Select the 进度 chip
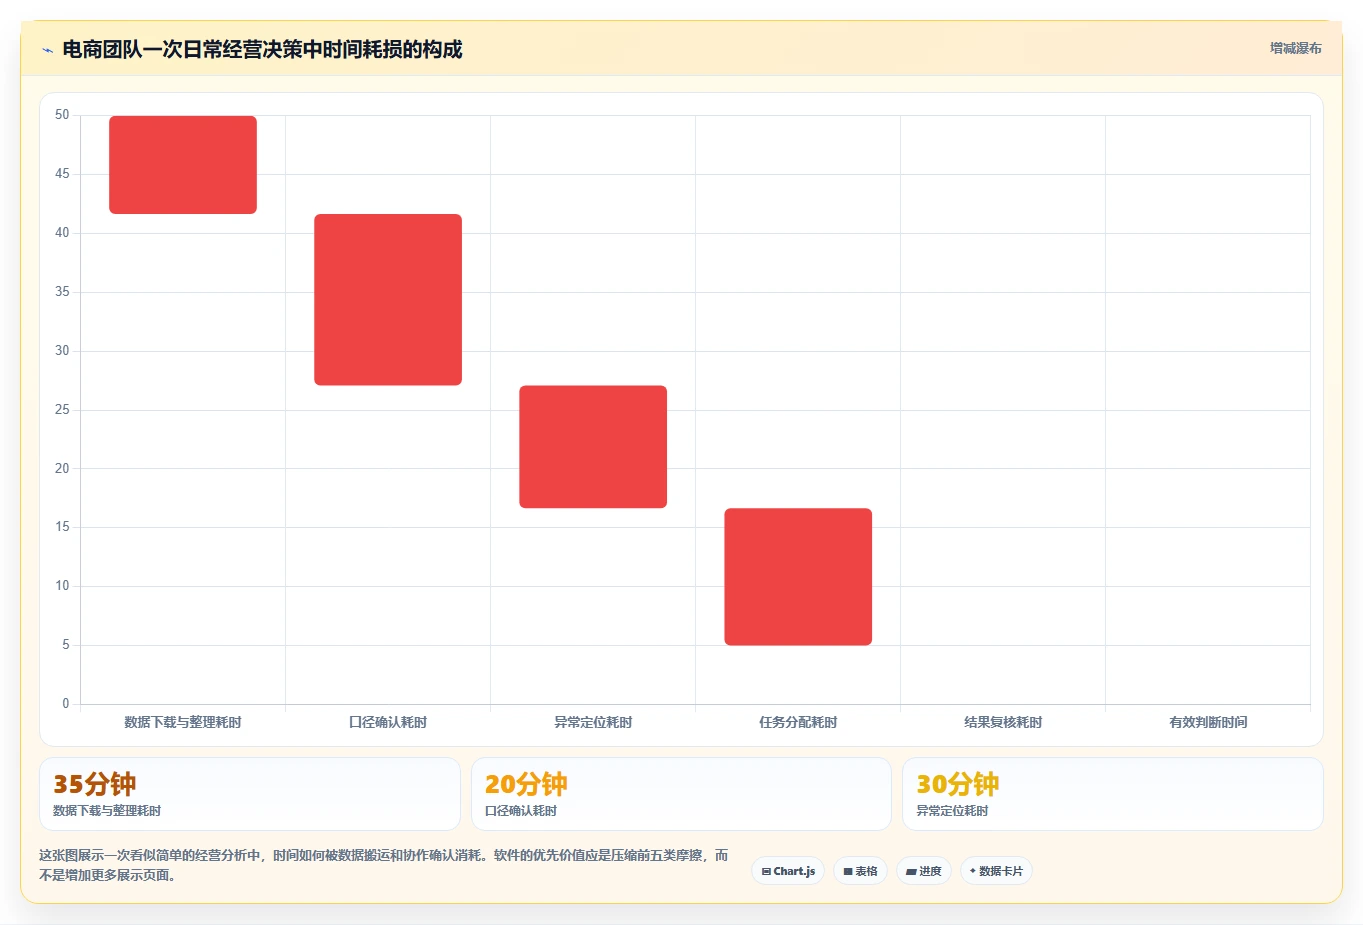This screenshot has width=1363, height=925. click(x=924, y=871)
